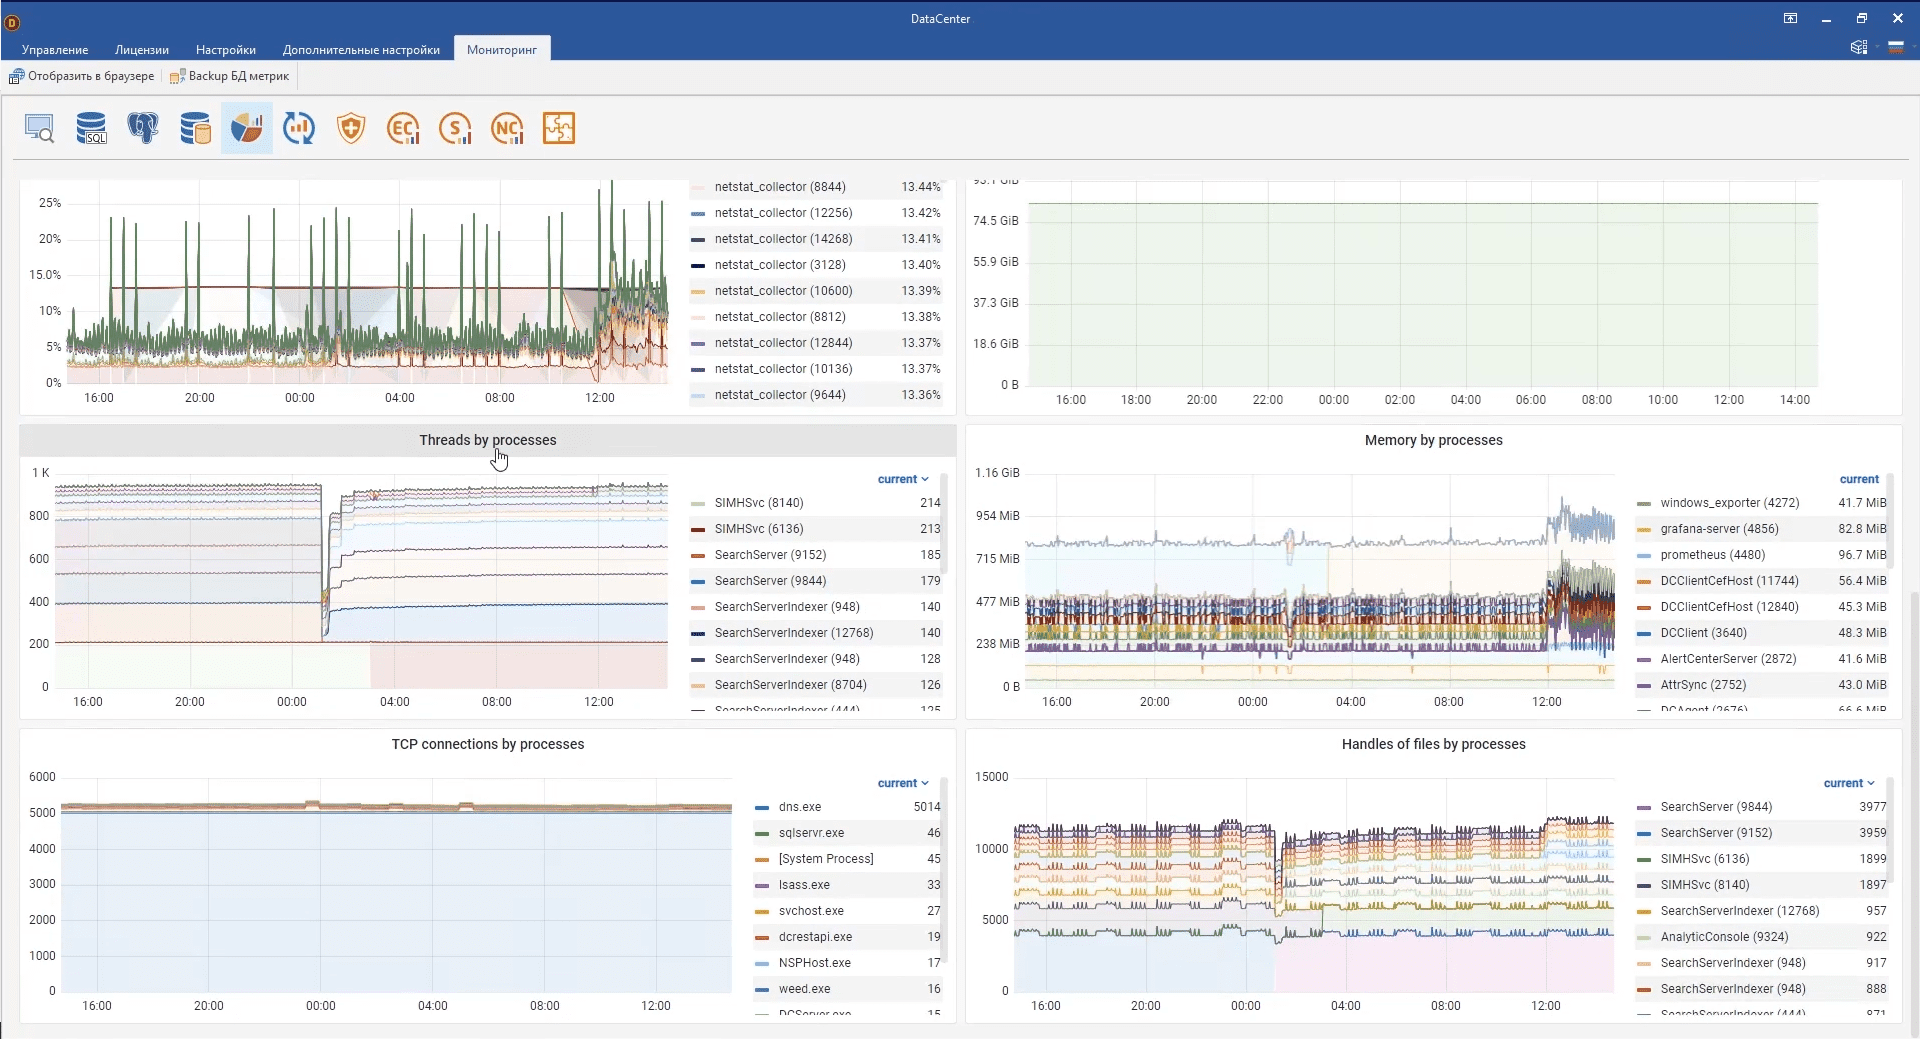Screen dimensions: 1920x1039
Task: Open the sync arrows with bars icon
Action: pos(299,128)
